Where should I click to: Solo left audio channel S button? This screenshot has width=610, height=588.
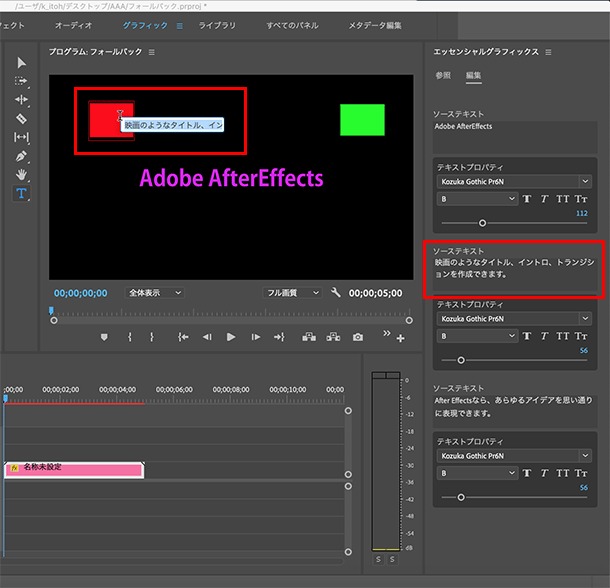(378, 560)
